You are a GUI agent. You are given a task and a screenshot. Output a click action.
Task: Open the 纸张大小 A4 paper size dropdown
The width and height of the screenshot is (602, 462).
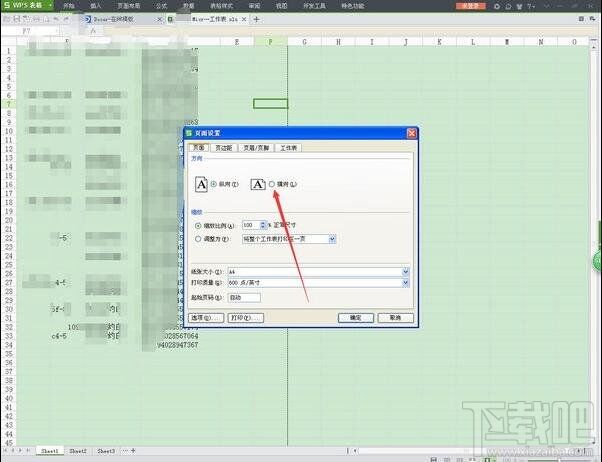tap(406, 271)
